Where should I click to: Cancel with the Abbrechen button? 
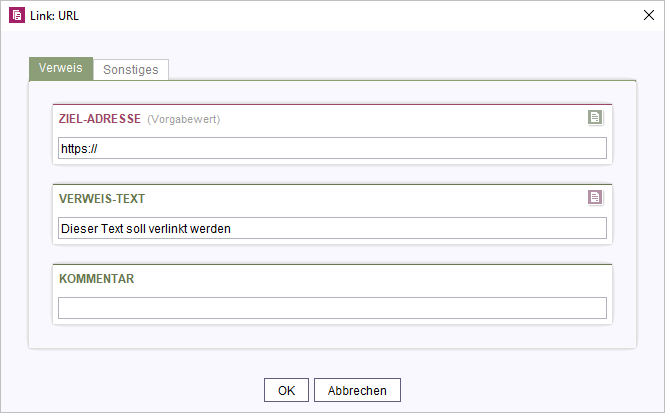pyautogui.click(x=357, y=390)
